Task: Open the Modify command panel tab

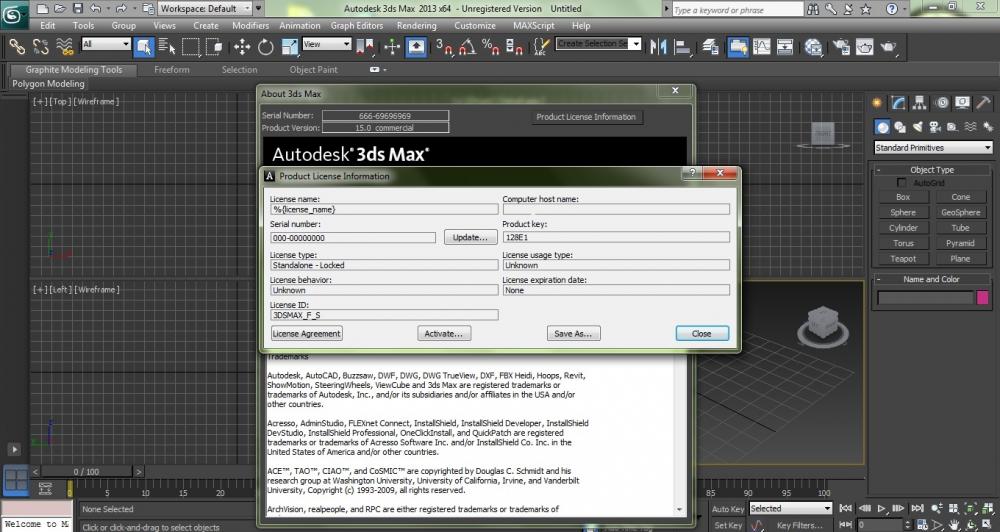Action: pos(898,103)
